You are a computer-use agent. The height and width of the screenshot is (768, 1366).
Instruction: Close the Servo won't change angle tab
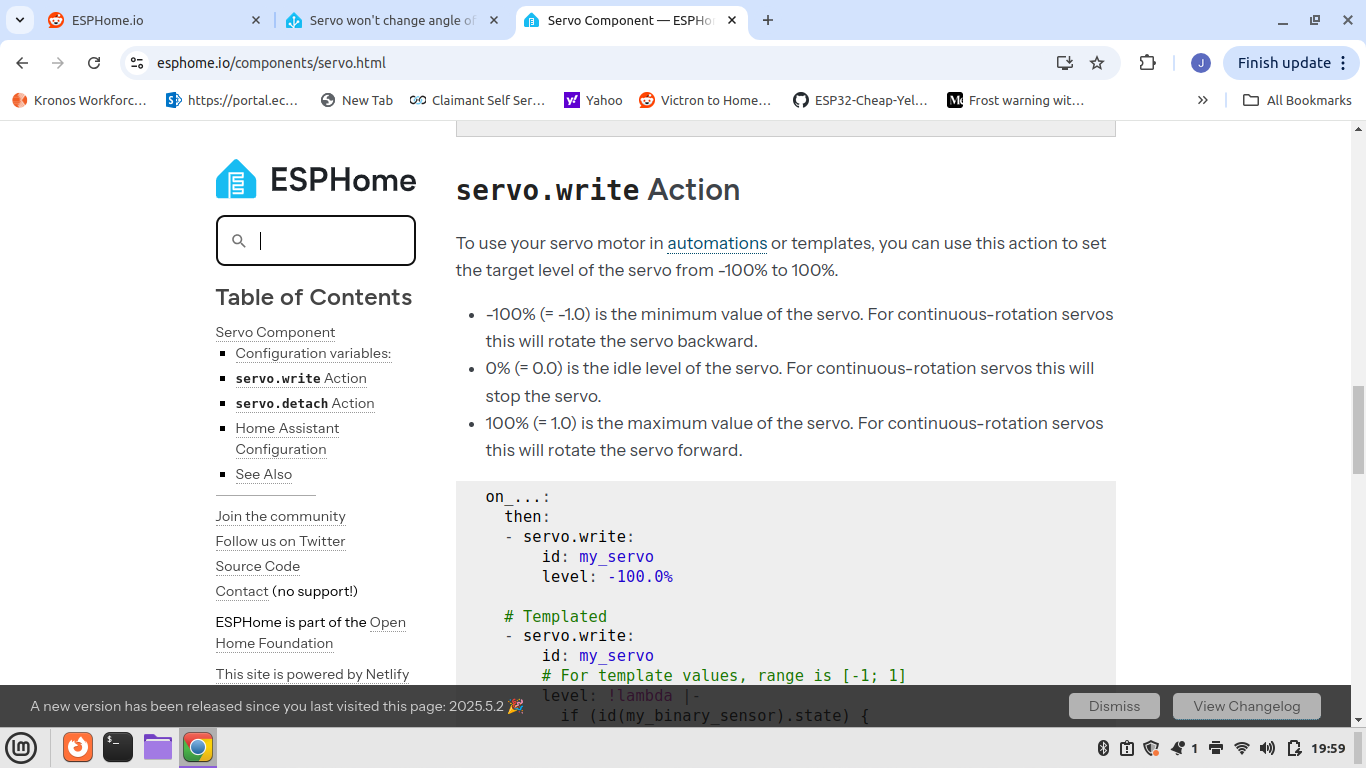[493, 20]
